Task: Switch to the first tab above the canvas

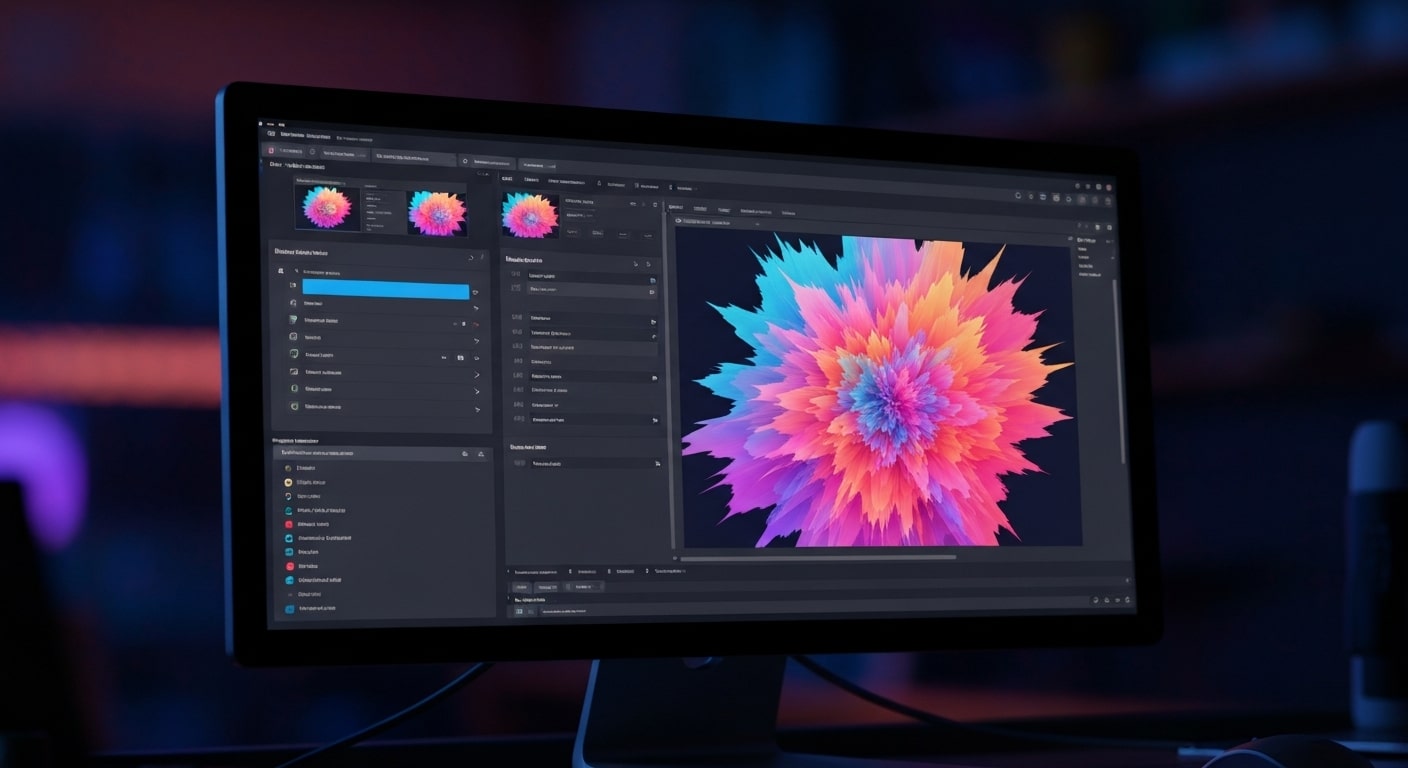Action: (x=677, y=208)
